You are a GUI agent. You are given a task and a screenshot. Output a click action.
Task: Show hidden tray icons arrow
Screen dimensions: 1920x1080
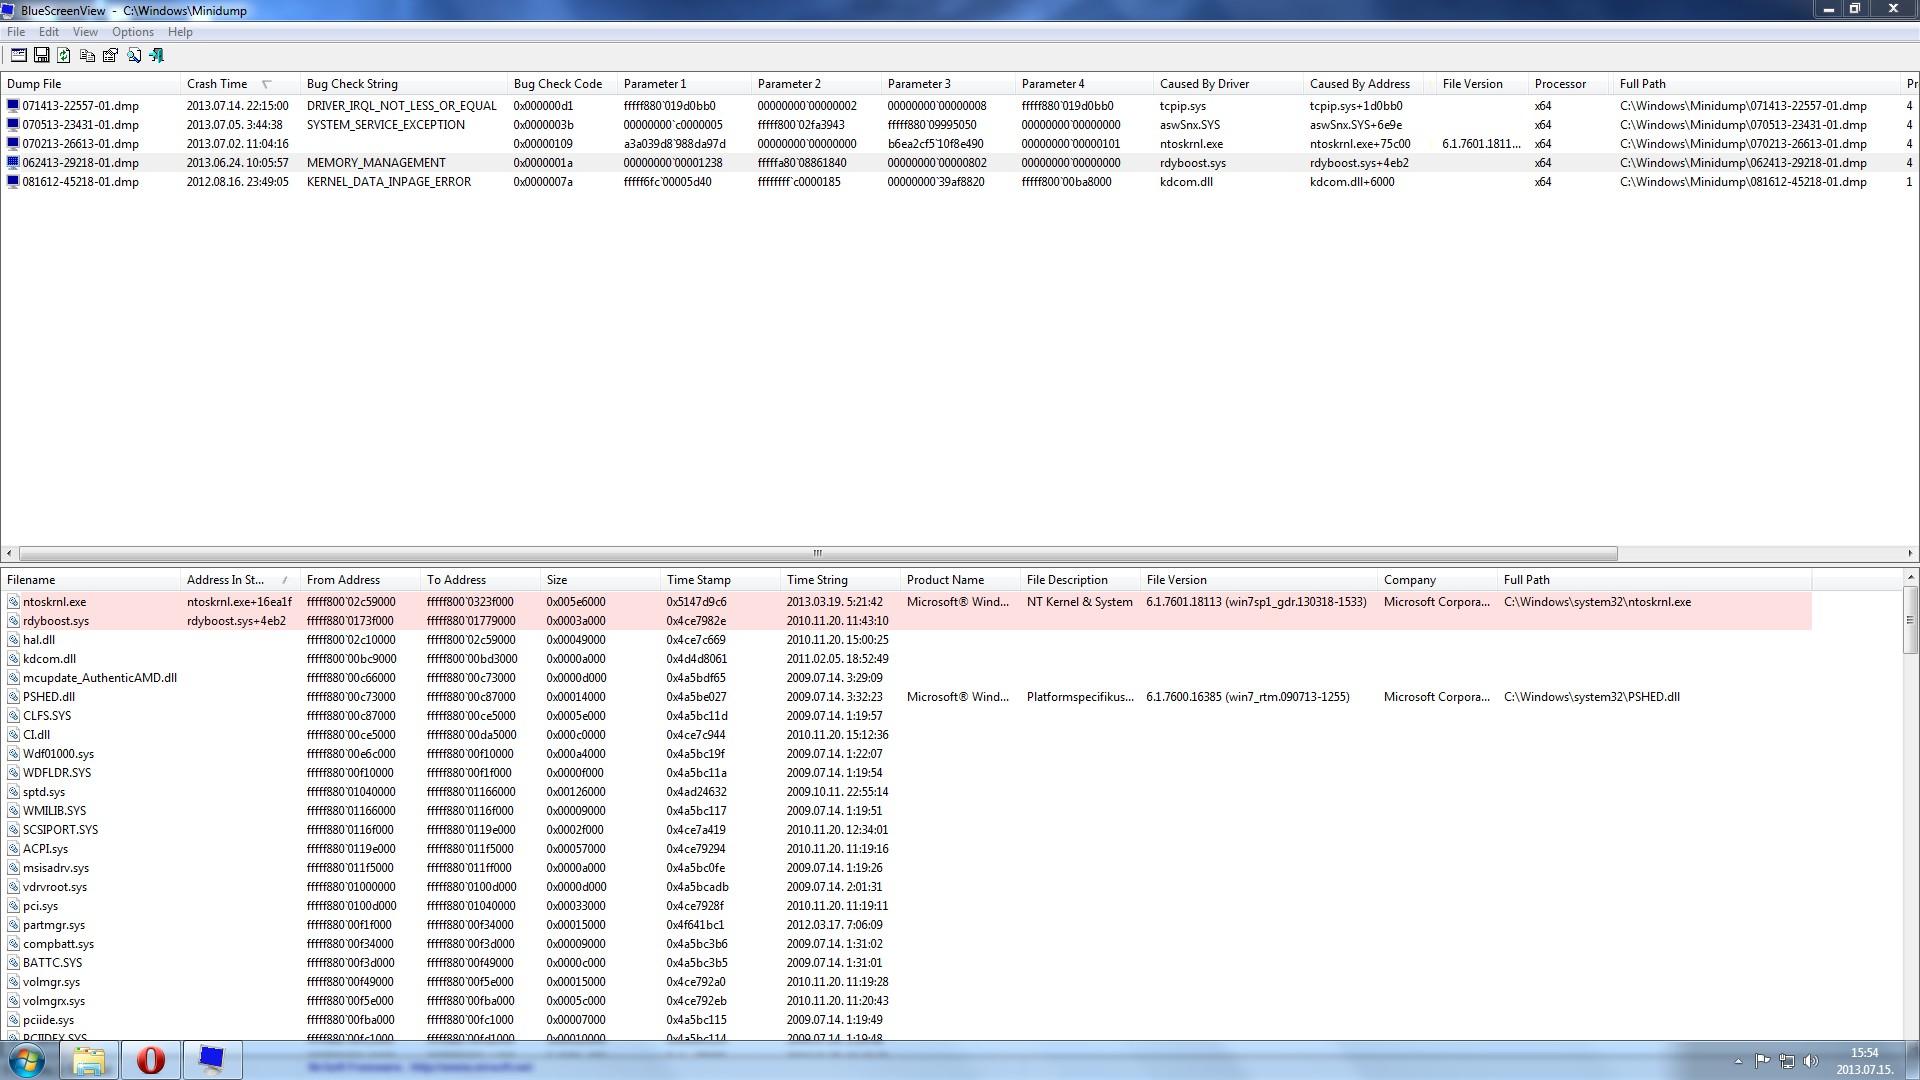coord(1738,1061)
